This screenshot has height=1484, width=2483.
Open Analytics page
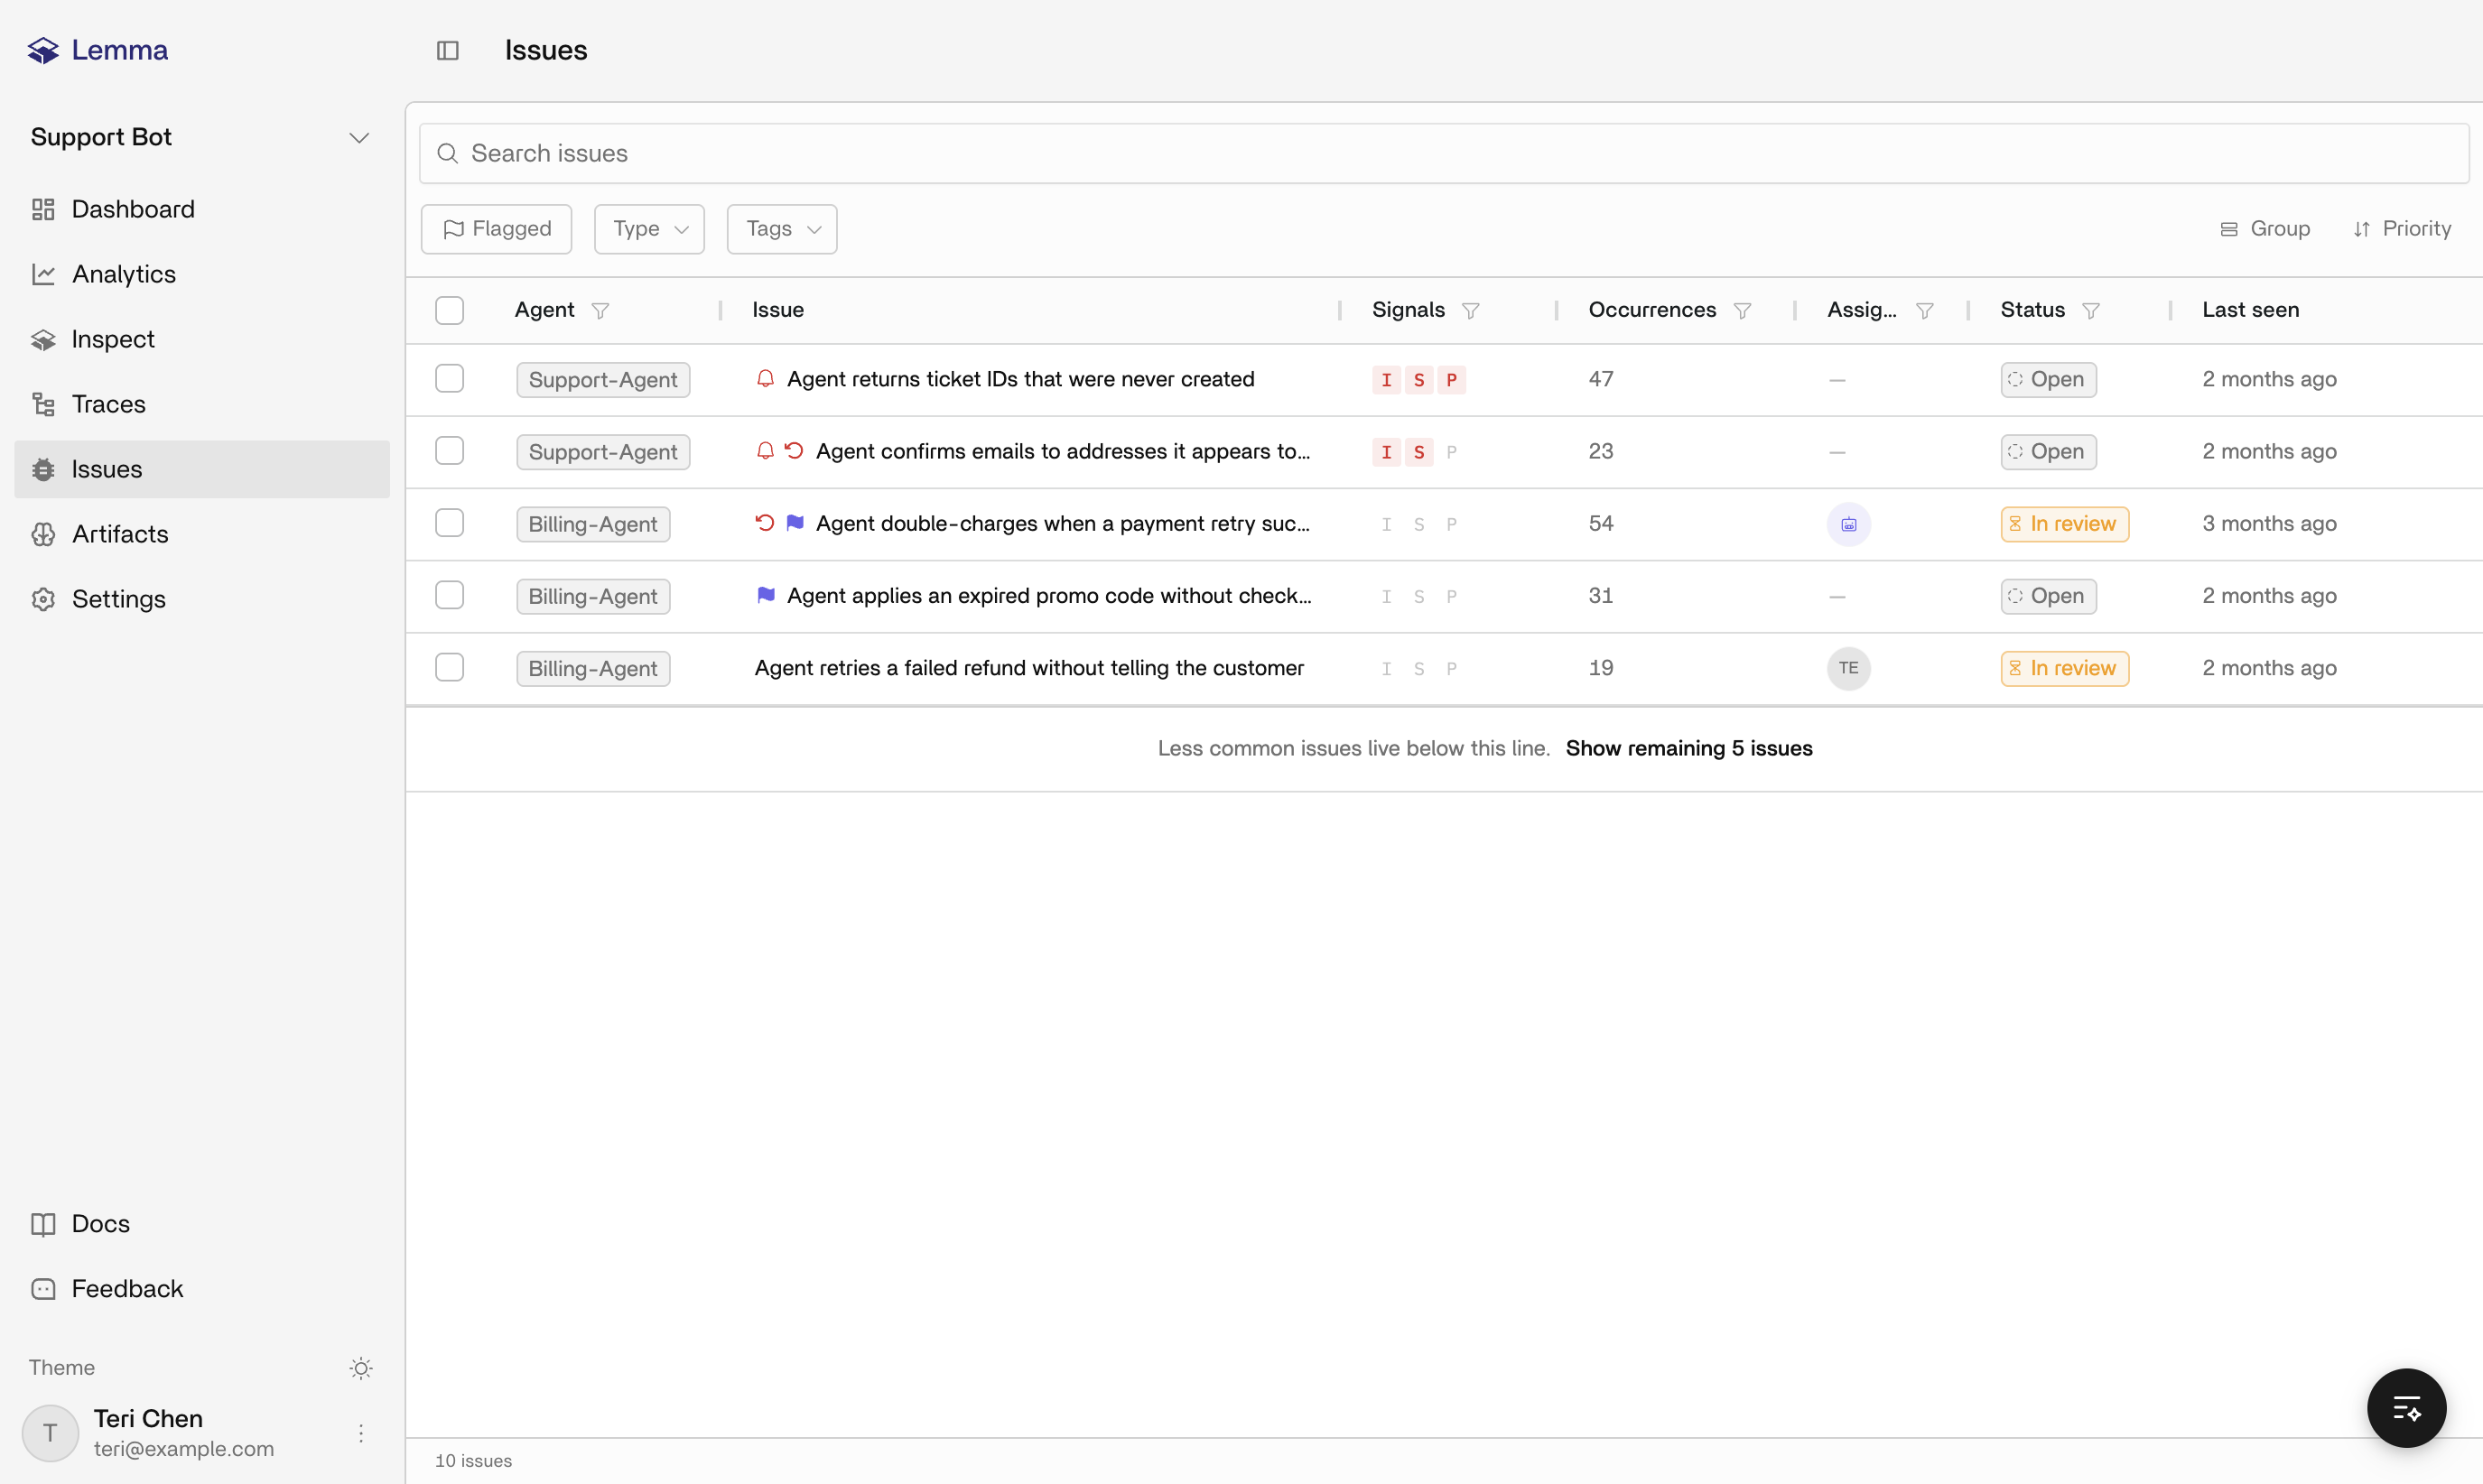(202, 274)
